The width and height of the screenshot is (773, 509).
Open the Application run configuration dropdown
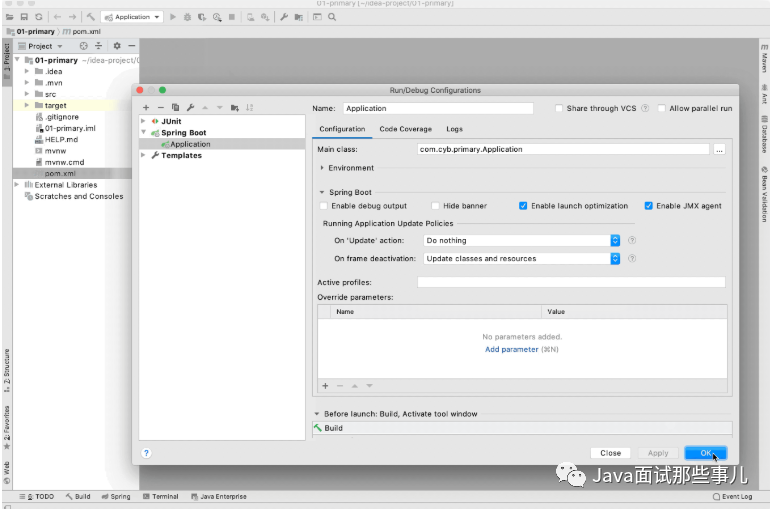[132, 17]
